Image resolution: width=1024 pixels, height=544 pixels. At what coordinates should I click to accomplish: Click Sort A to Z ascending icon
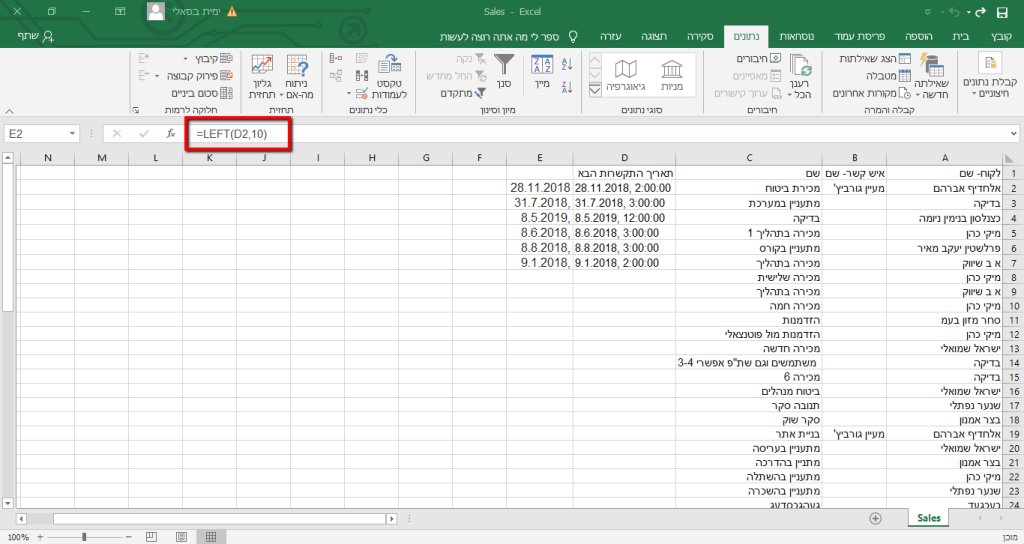coord(567,64)
